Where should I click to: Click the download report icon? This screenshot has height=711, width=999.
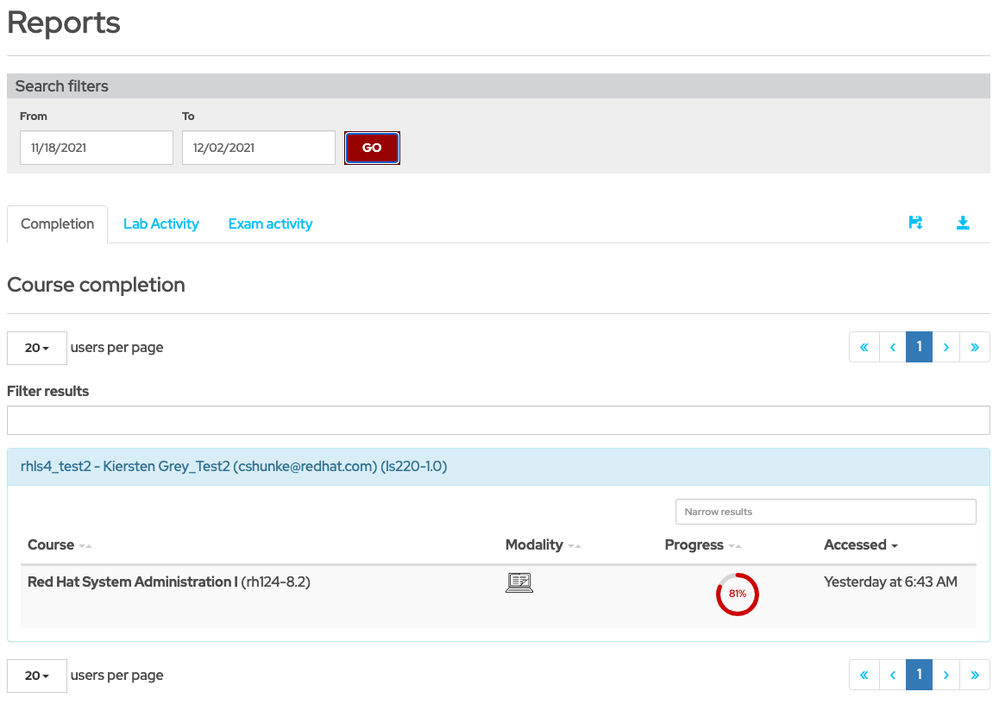click(963, 223)
